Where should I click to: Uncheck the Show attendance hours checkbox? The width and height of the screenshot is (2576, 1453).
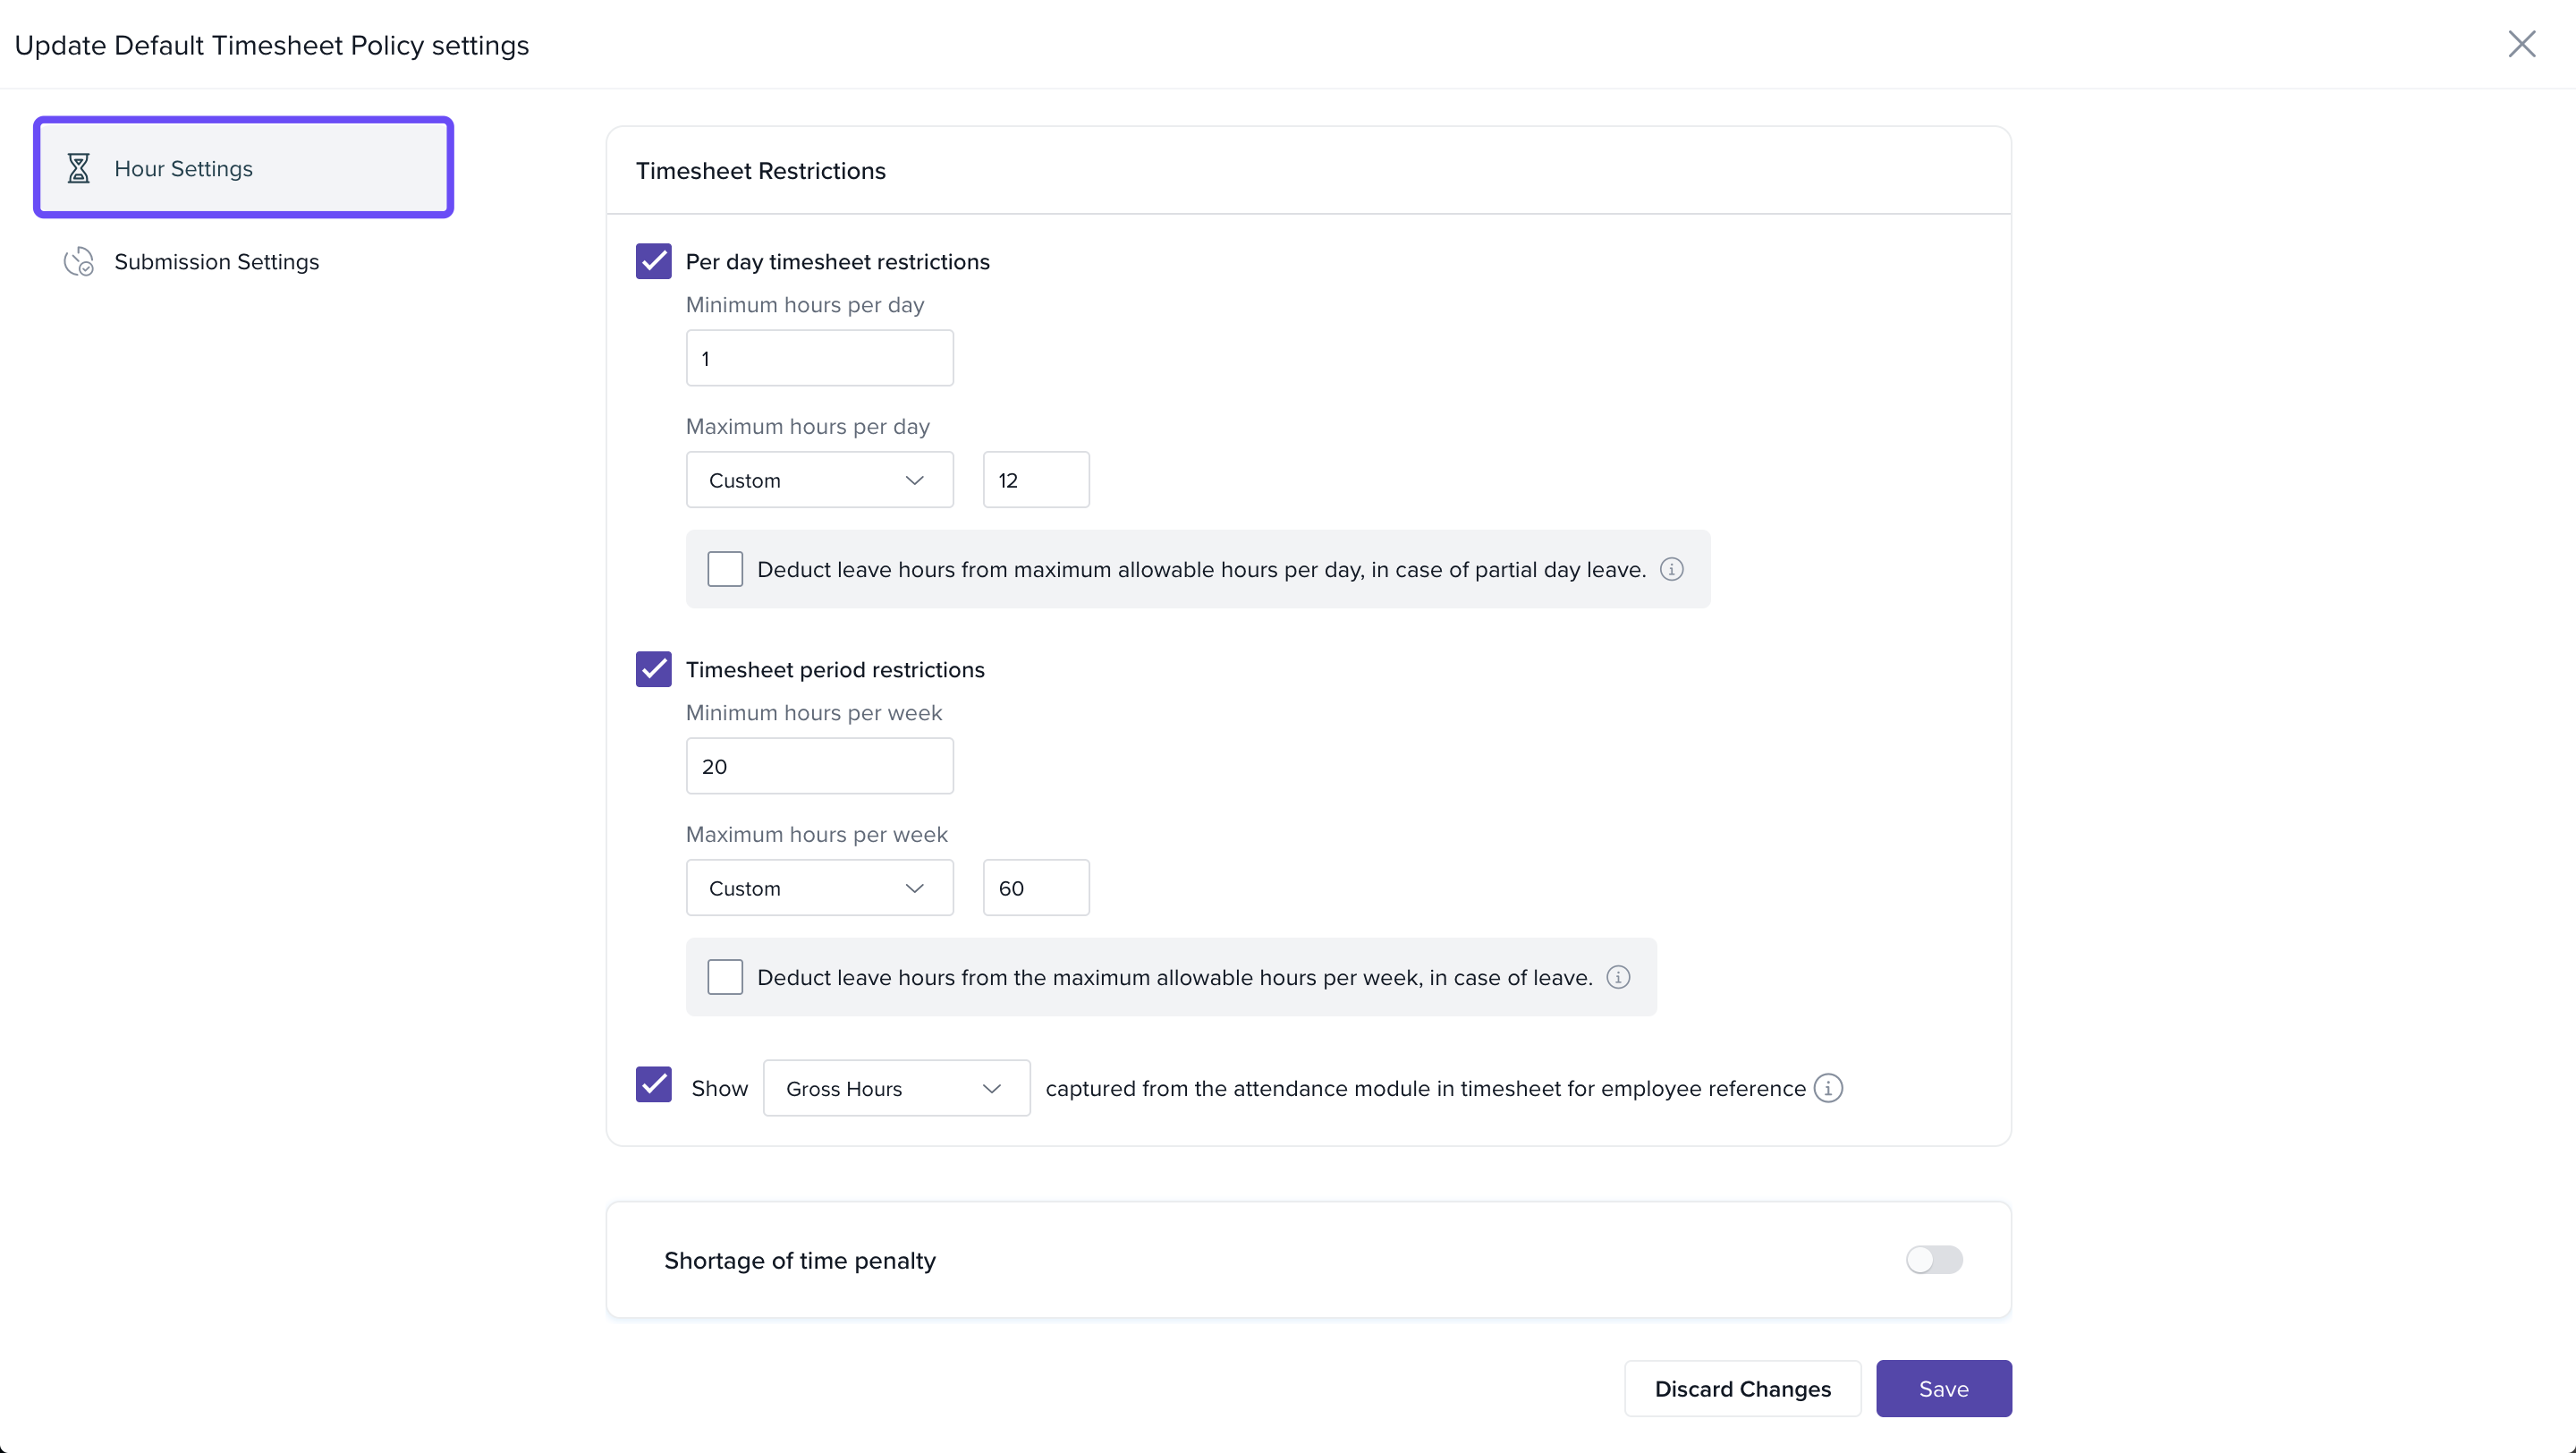coord(654,1085)
